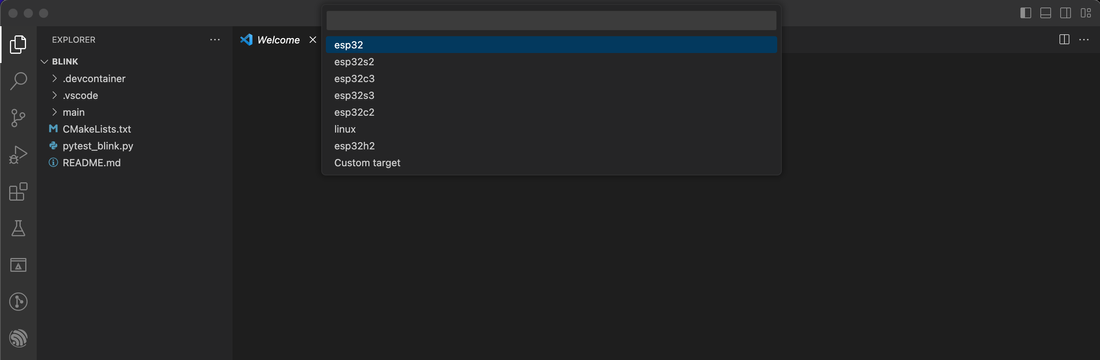Screen dimensions: 1100x360
Task: Toggle the primary side bar layout
Action: [1026, 13]
